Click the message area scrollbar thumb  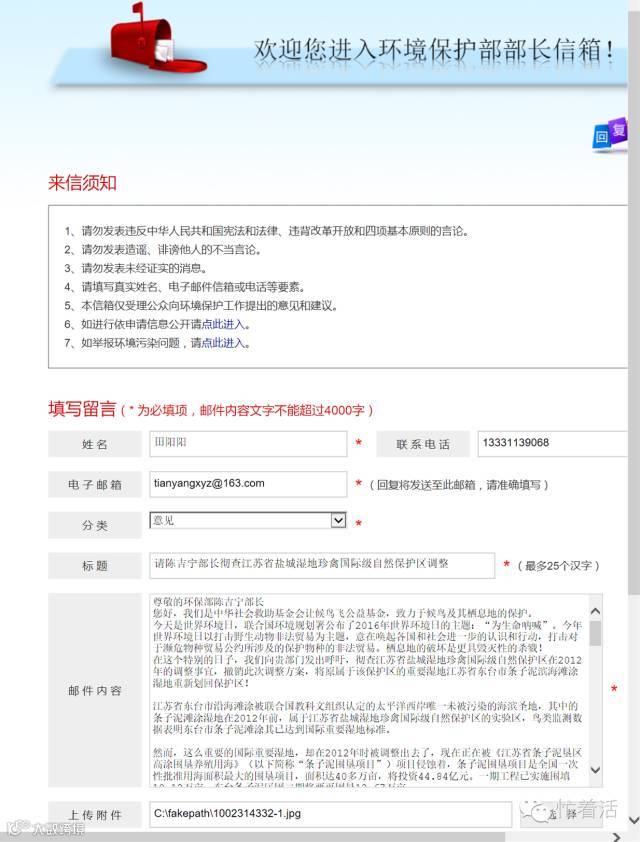pos(595,633)
